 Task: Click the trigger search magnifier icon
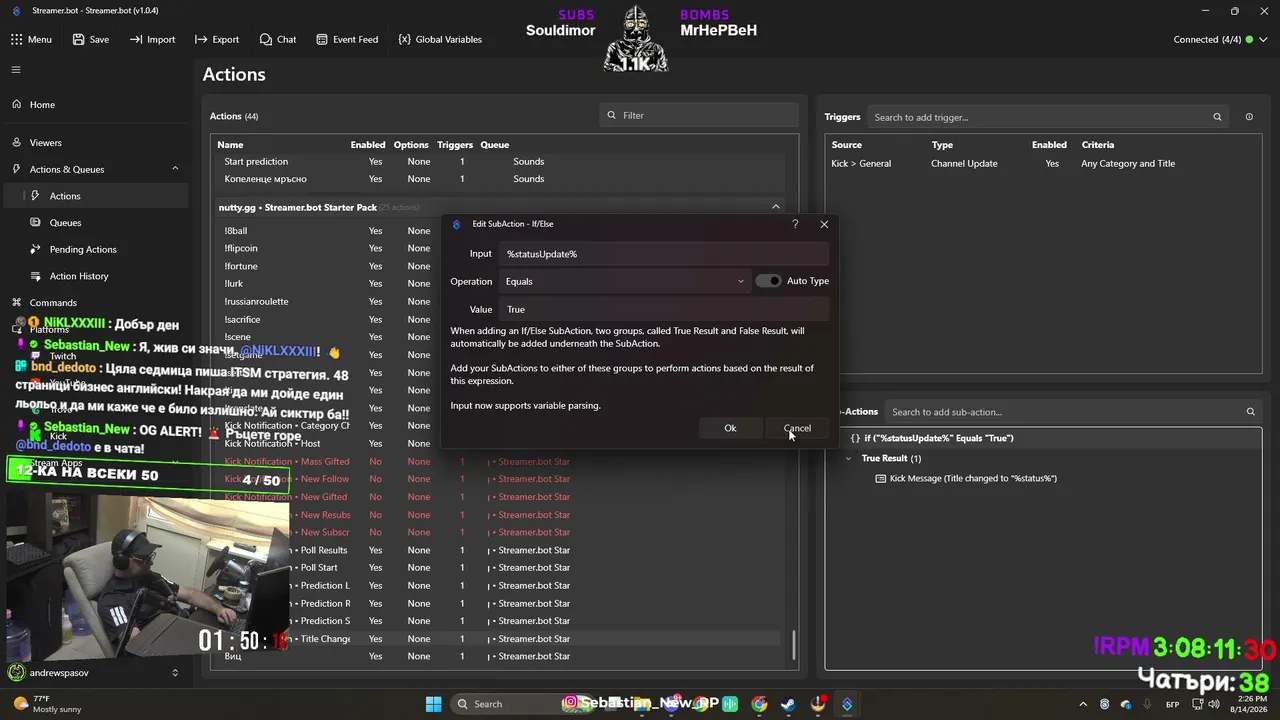1217,117
